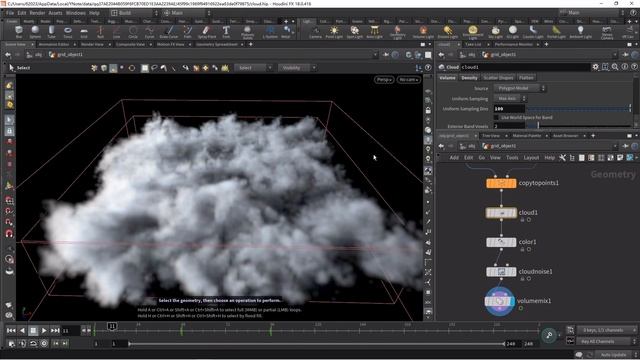Viewport: 640px width, 360px height.
Task: Add an Environment Light from the shelf
Action: click(x=473, y=31)
